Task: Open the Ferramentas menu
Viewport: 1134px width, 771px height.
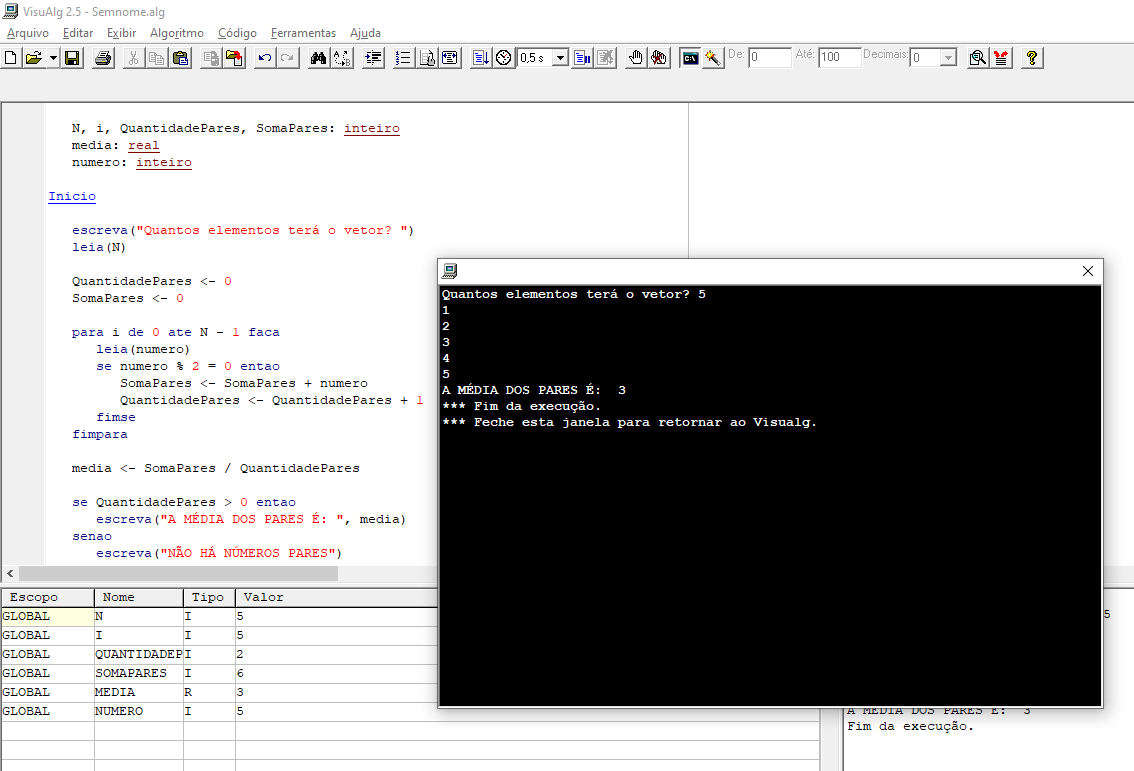Action: [303, 33]
